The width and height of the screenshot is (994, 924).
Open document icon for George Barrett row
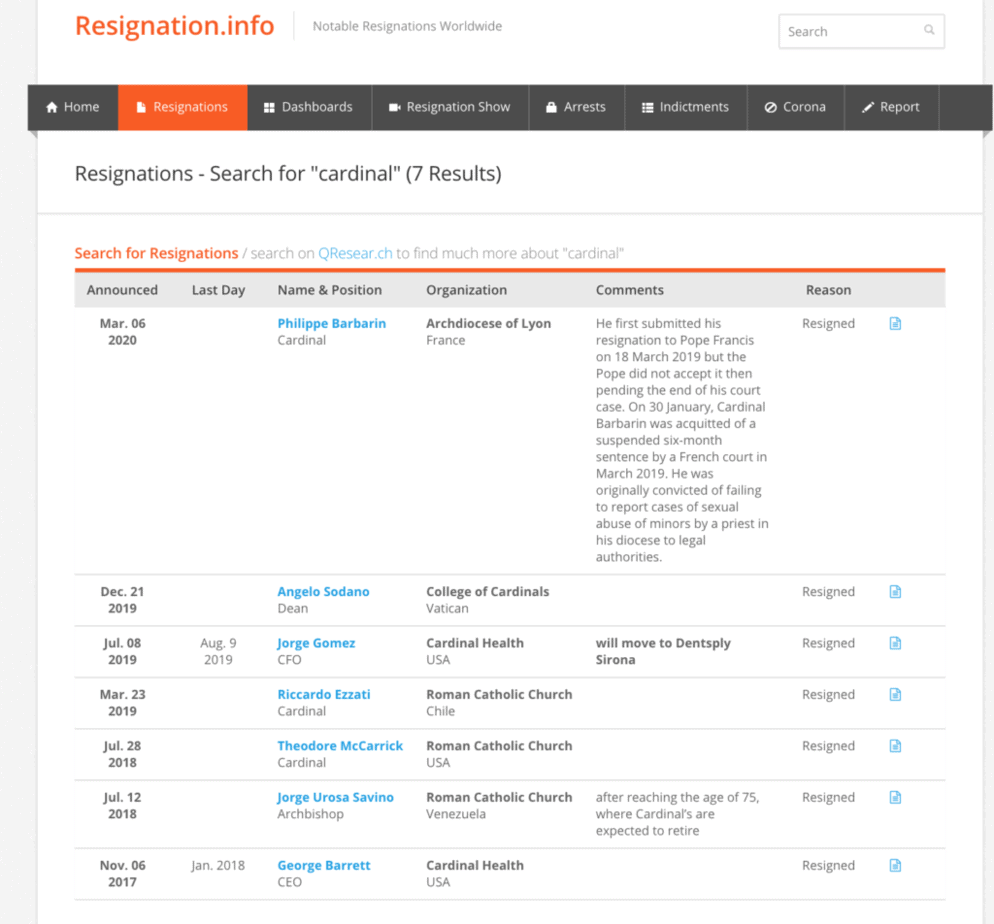pos(895,866)
